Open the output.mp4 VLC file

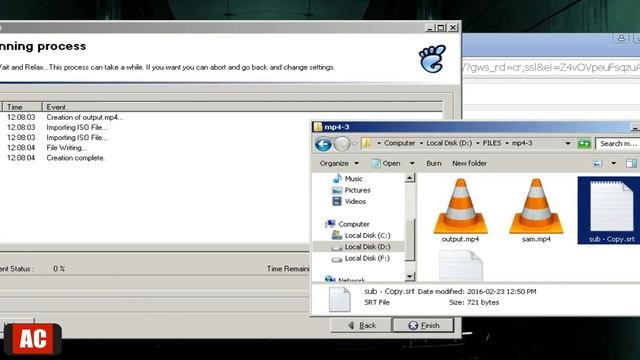pos(460,211)
